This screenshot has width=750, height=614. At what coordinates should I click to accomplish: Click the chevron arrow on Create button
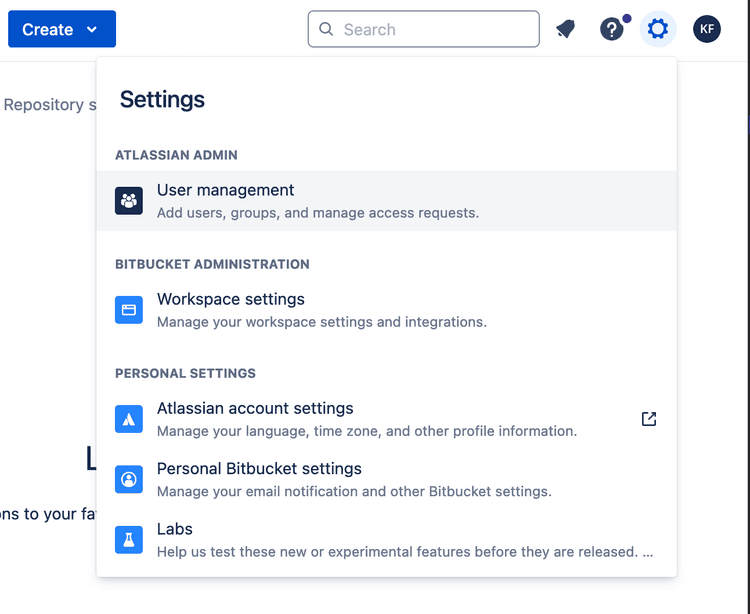(92, 30)
